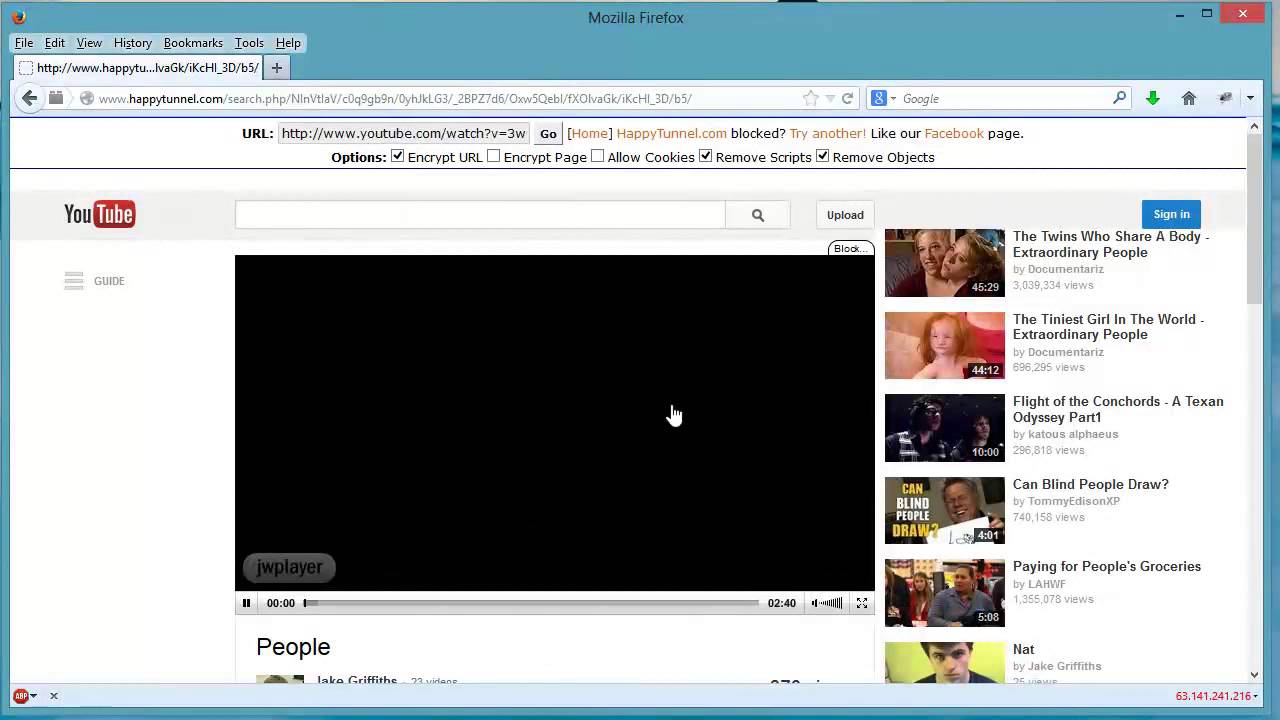Open Can Blind People Draw? video
The image size is (1280, 720).
coord(1091,484)
